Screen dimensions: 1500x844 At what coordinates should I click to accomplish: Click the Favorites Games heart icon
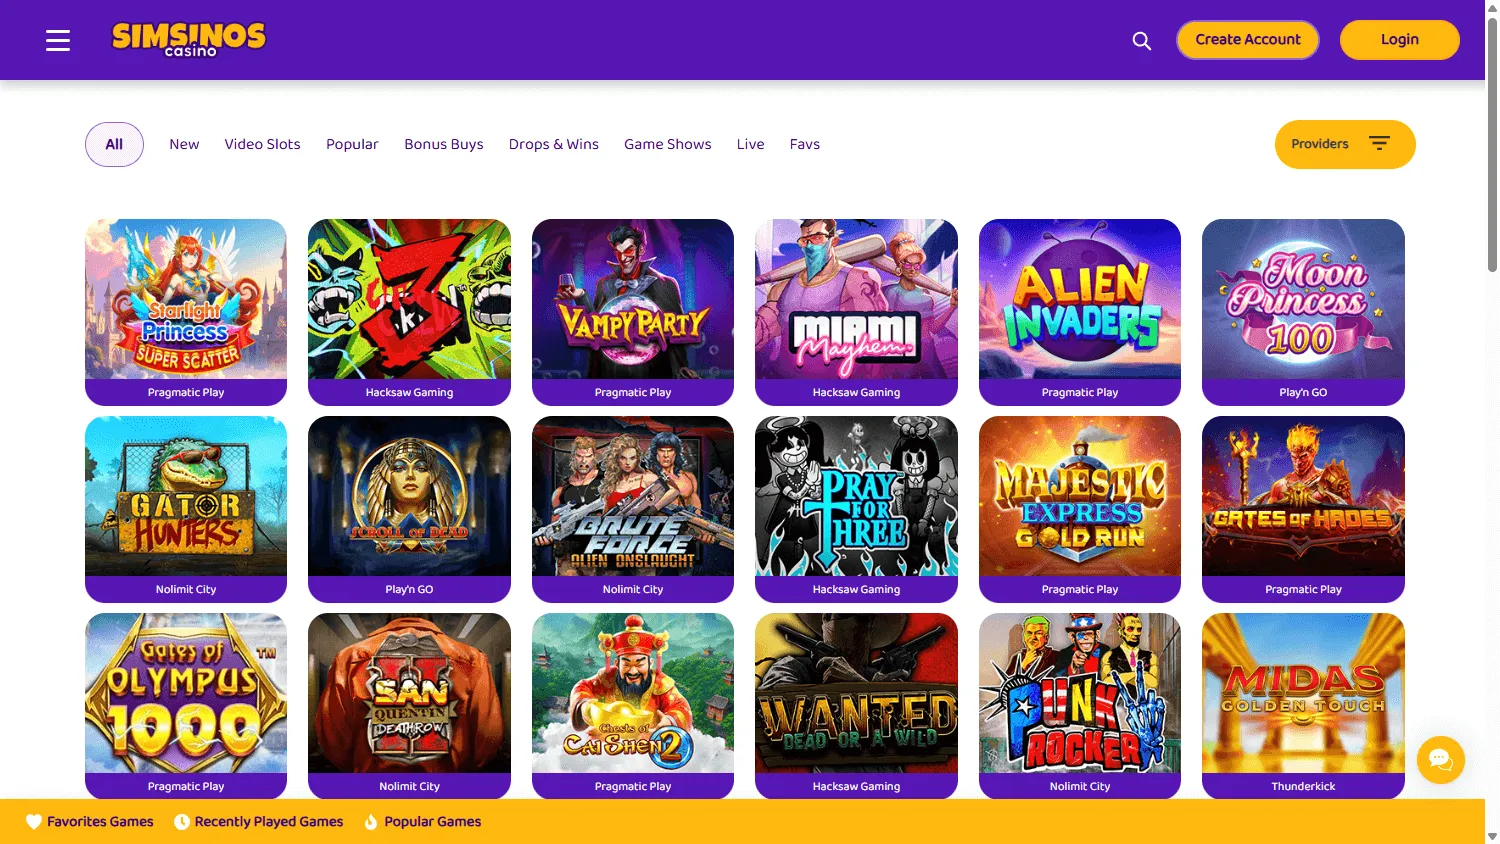34,822
